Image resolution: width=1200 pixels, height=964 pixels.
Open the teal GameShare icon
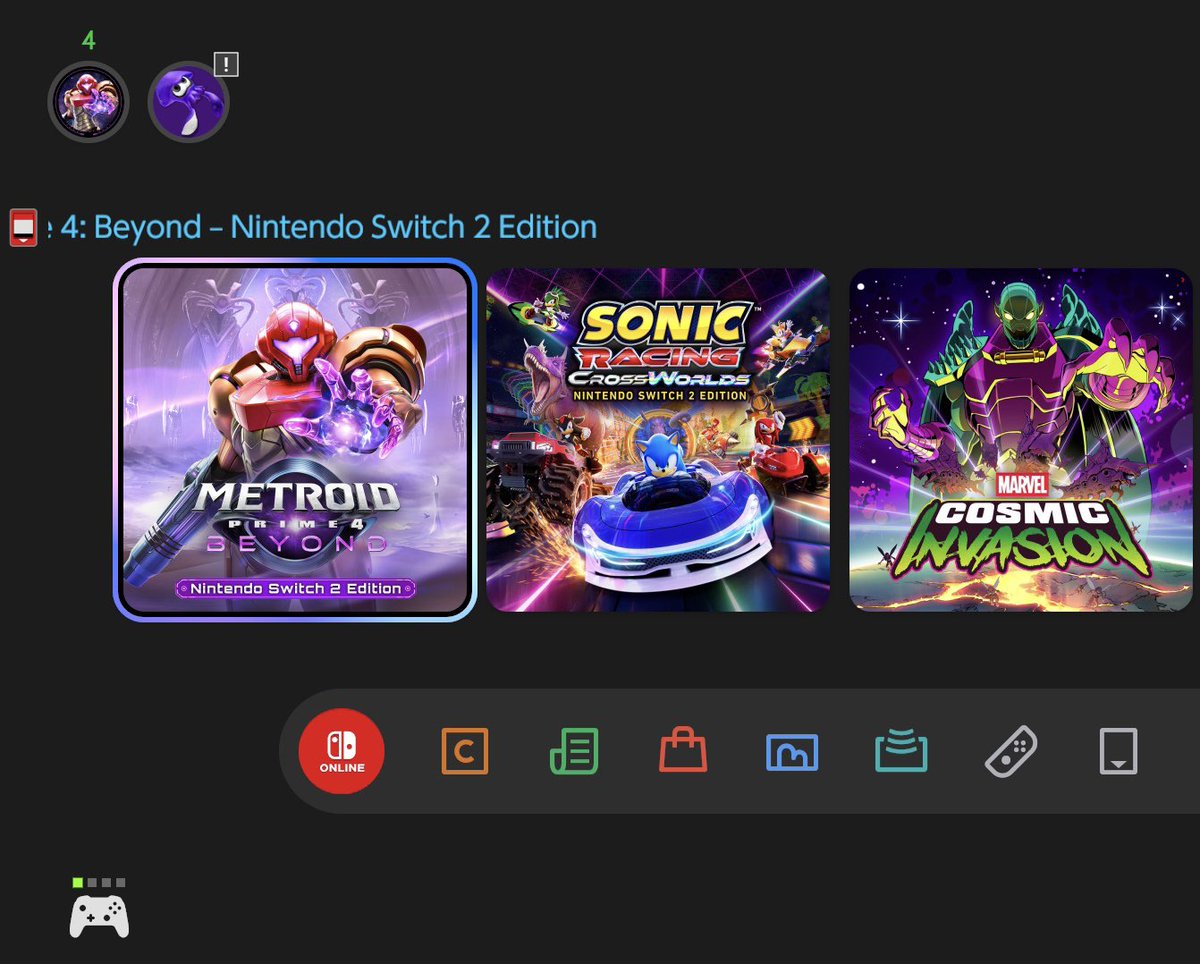point(901,752)
